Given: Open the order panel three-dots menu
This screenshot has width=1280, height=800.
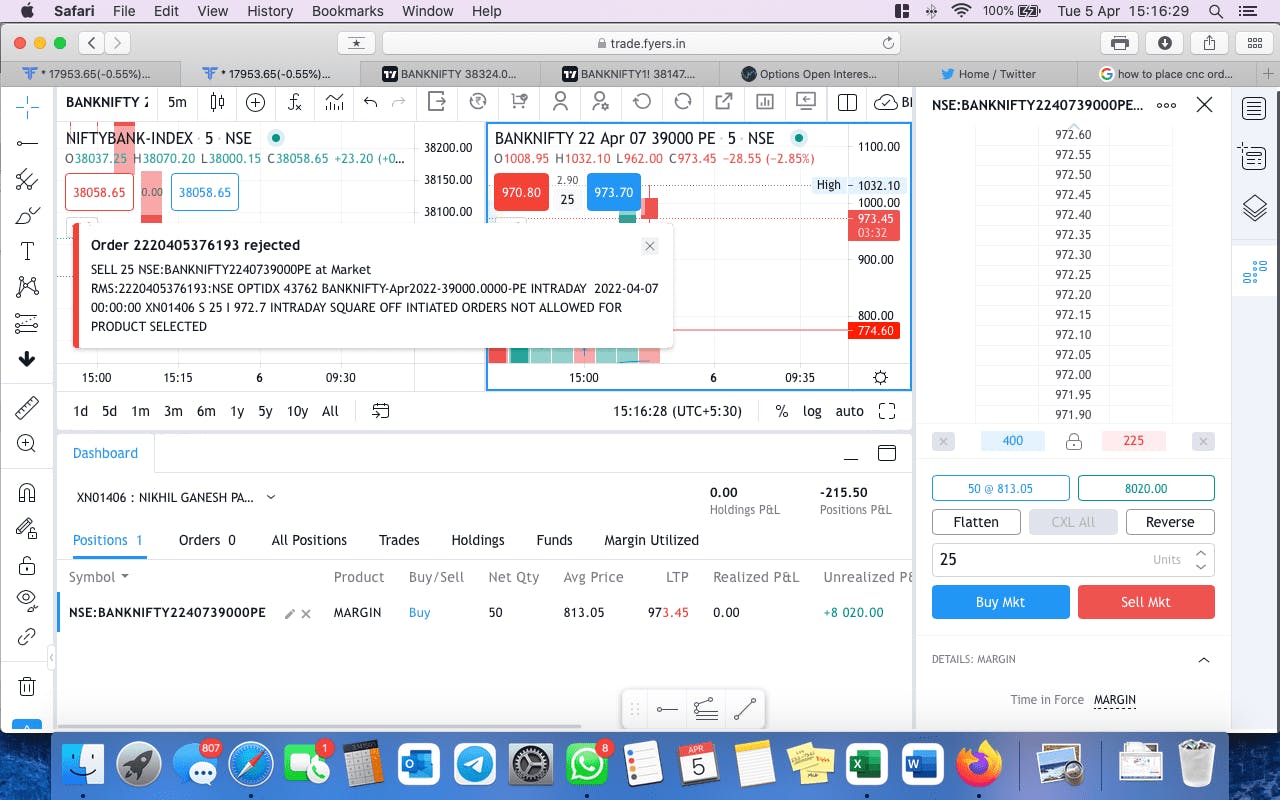Looking at the screenshot, I should [1166, 105].
